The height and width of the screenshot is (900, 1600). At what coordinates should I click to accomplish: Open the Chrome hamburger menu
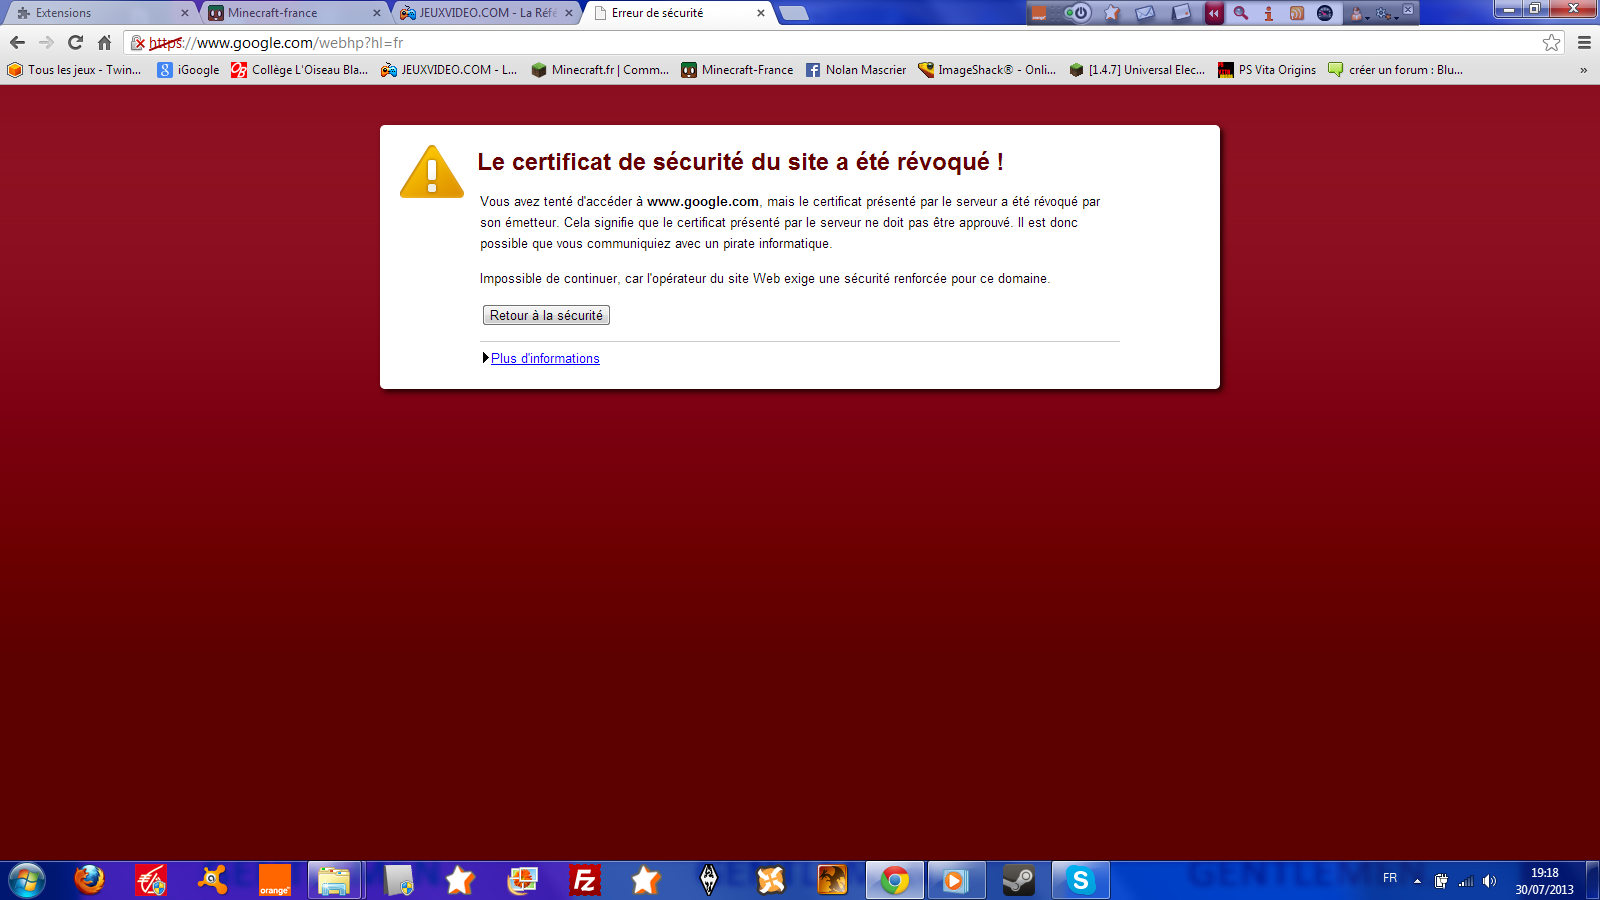coord(1584,42)
